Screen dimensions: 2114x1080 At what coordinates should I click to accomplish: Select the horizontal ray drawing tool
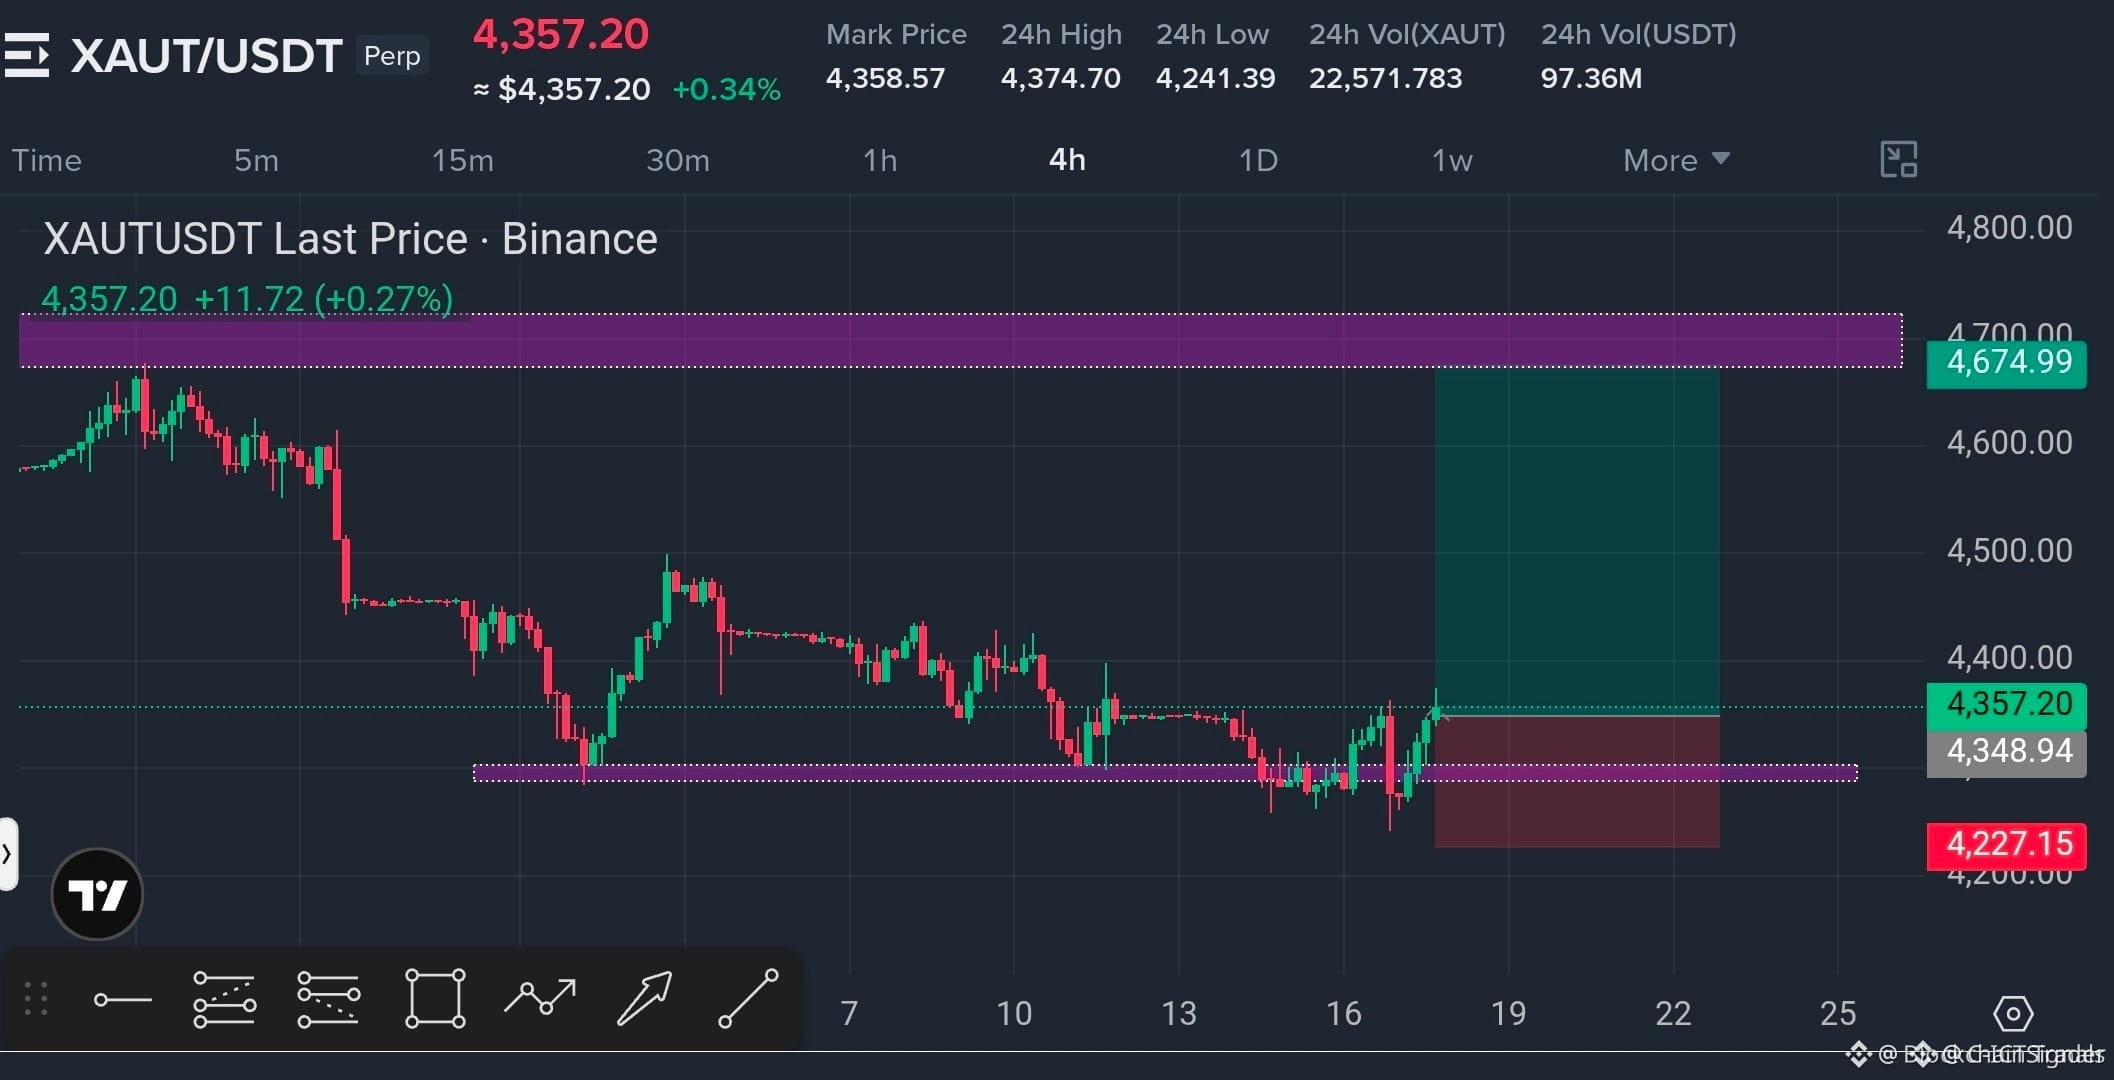(x=122, y=999)
